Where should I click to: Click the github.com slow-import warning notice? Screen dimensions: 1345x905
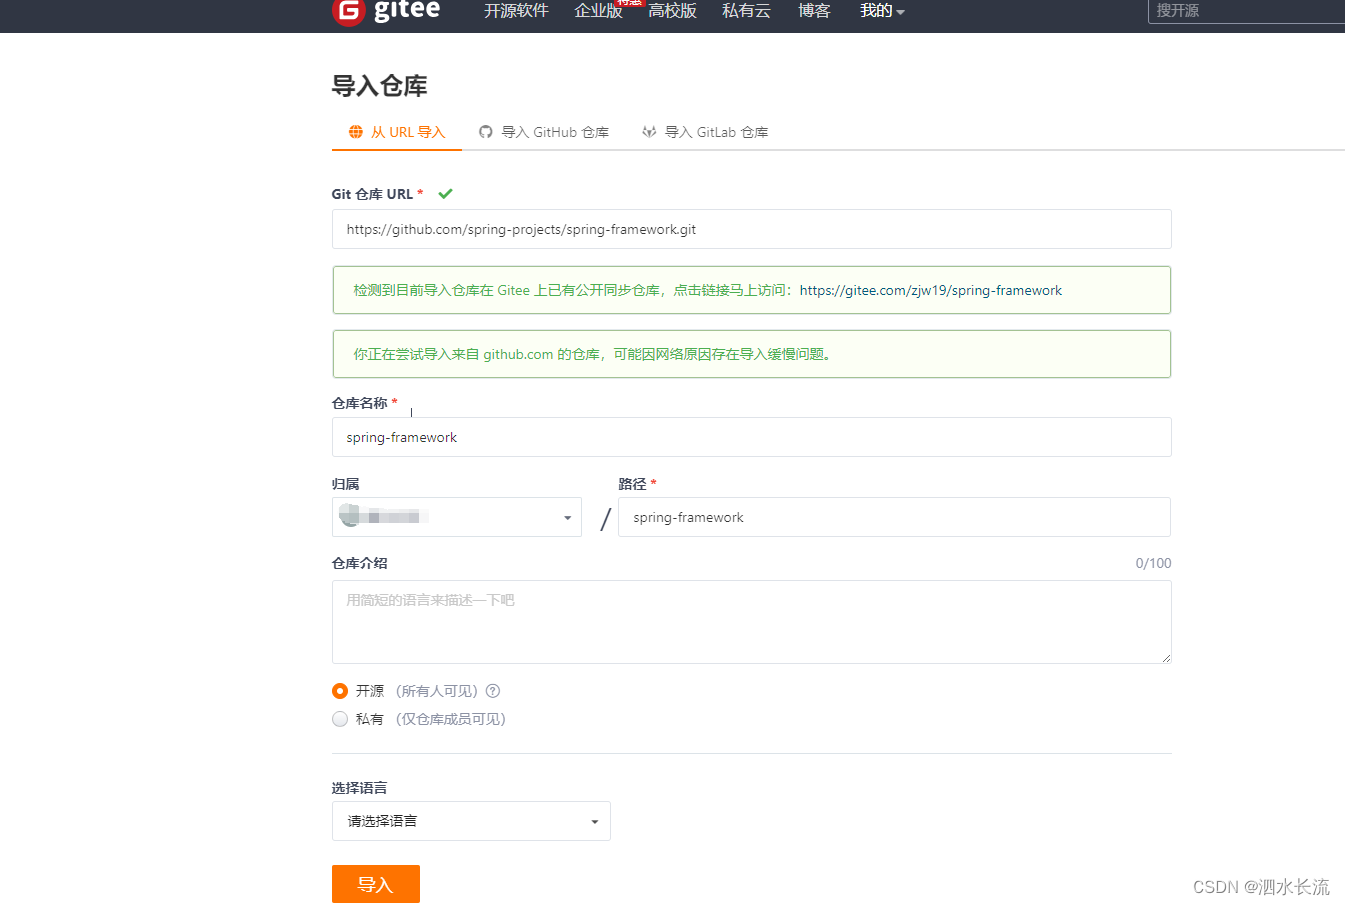pos(751,354)
